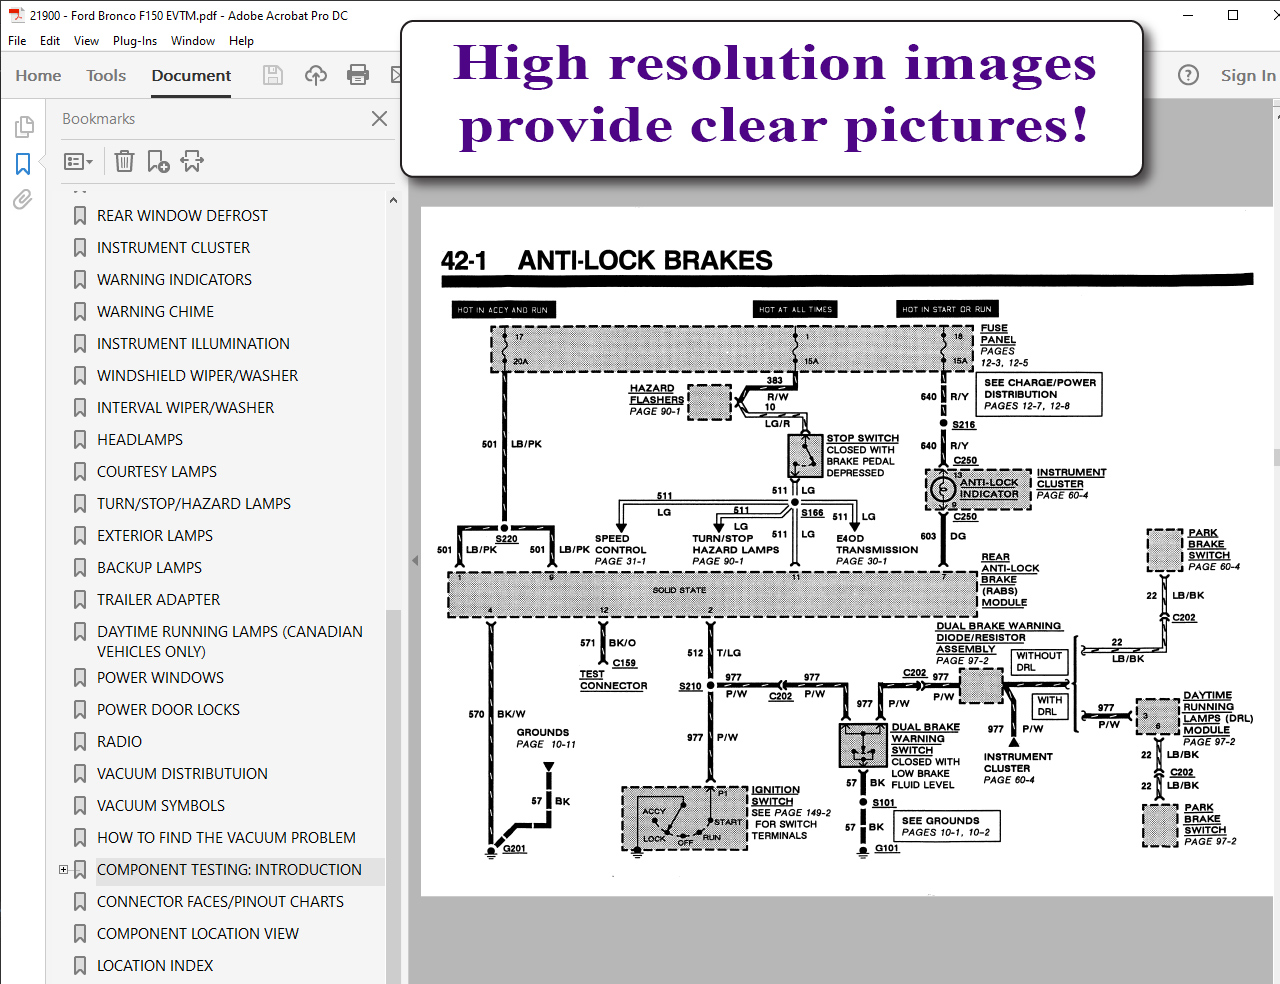Go to VACUUM SYMBOLS bookmark

point(161,806)
